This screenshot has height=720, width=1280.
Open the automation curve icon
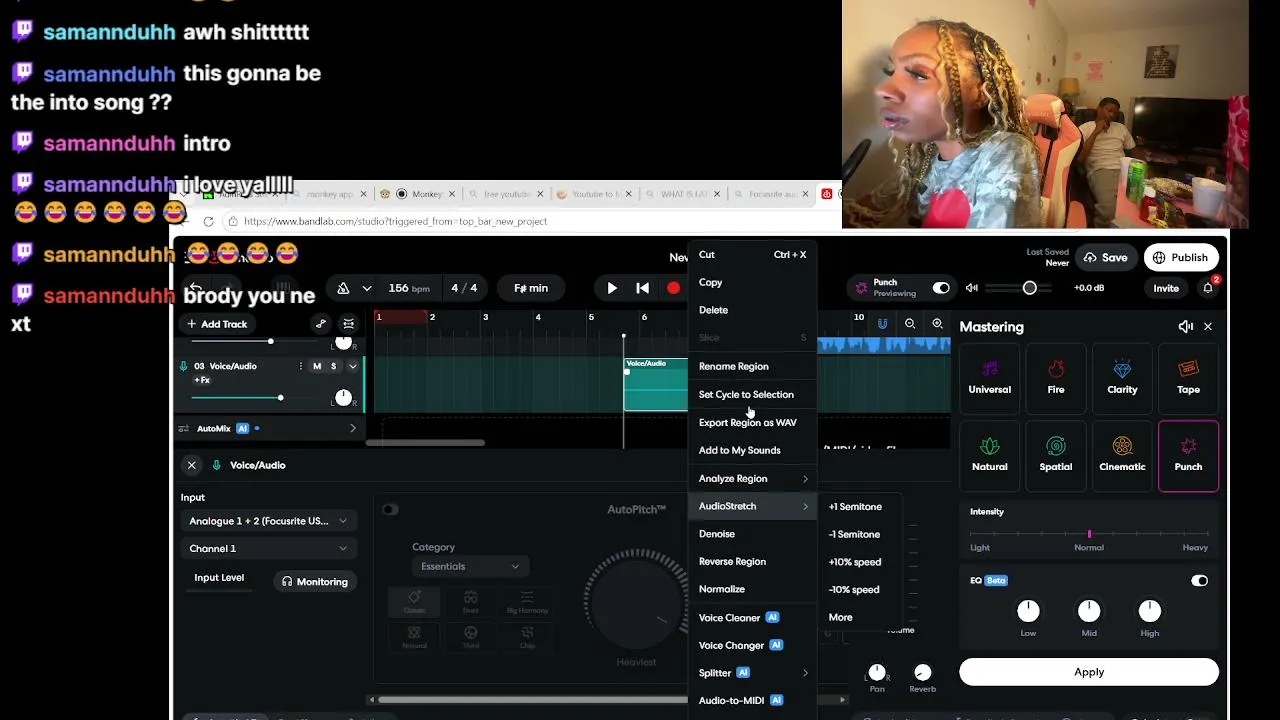point(321,324)
